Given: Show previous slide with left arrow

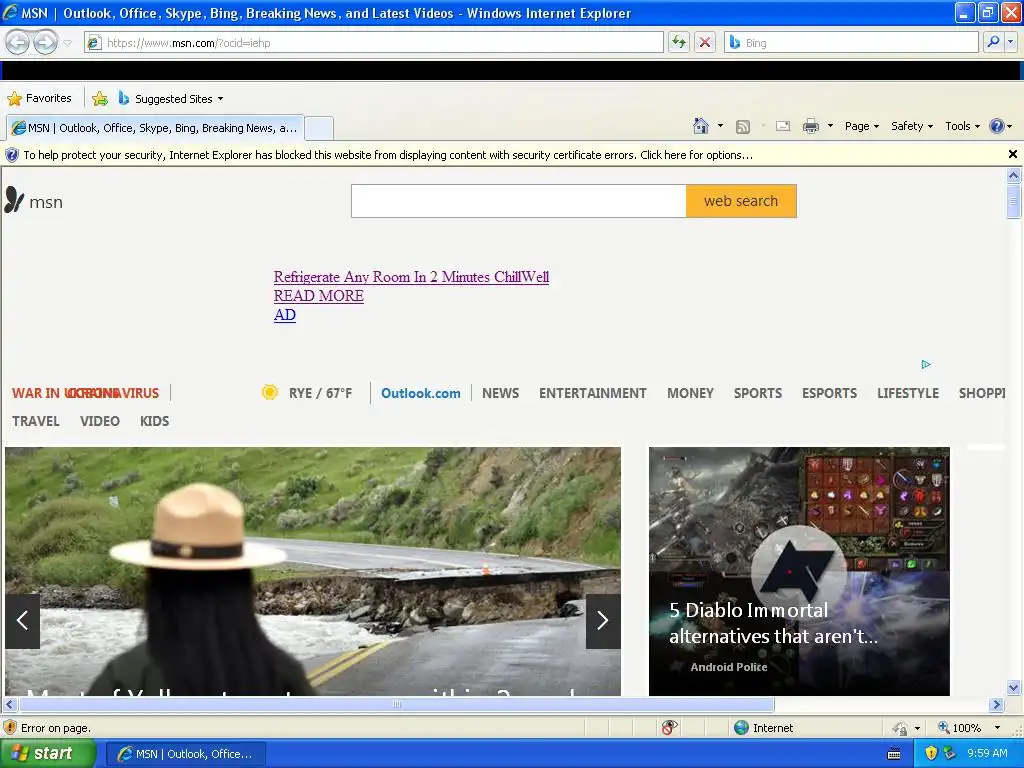Looking at the screenshot, I should pyautogui.click(x=22, y=620).
